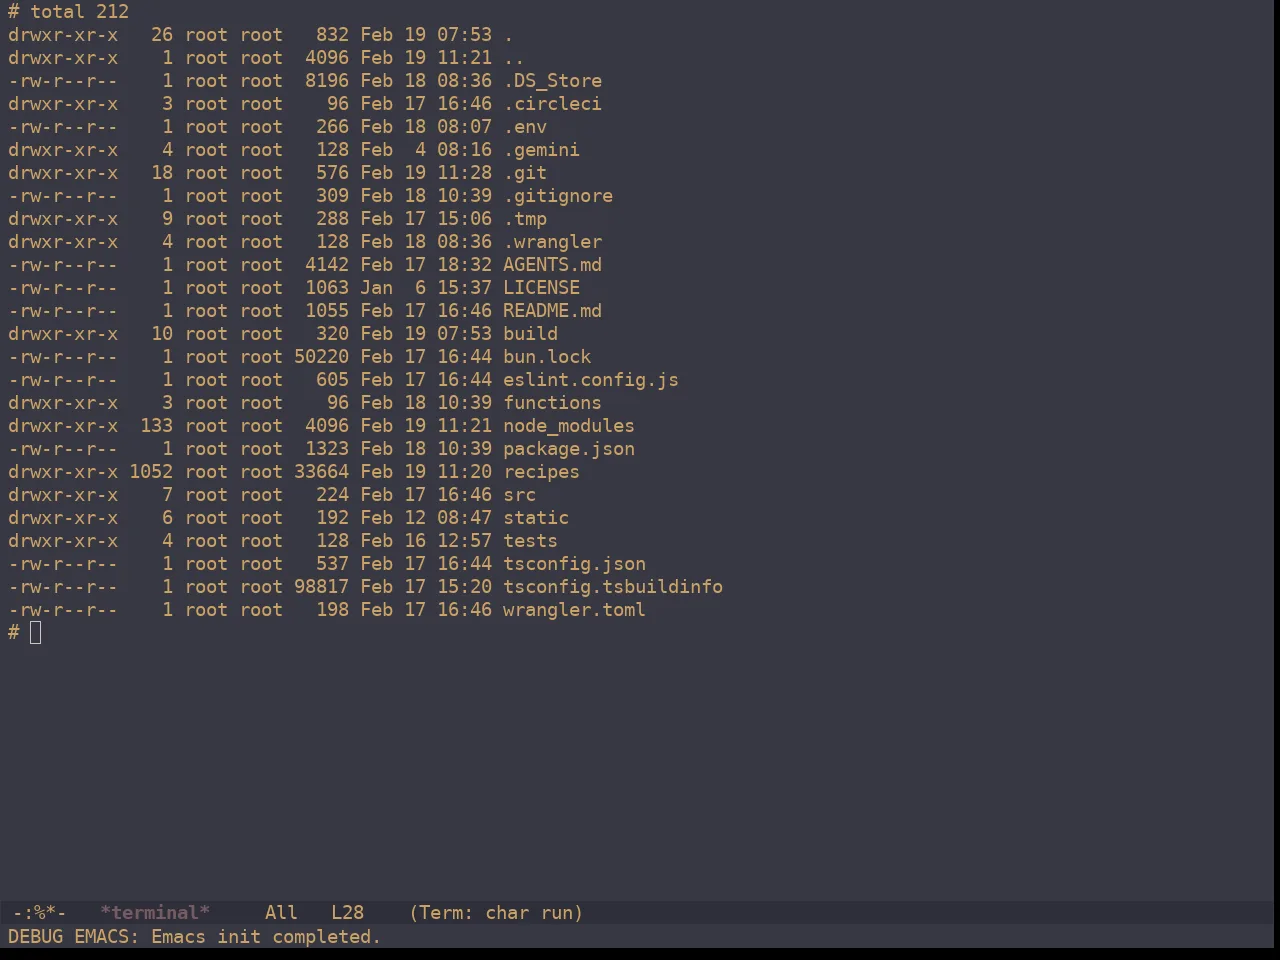Click package.json in the listing
Viewport: 1280px width, 960px height.
click(569, 449)
